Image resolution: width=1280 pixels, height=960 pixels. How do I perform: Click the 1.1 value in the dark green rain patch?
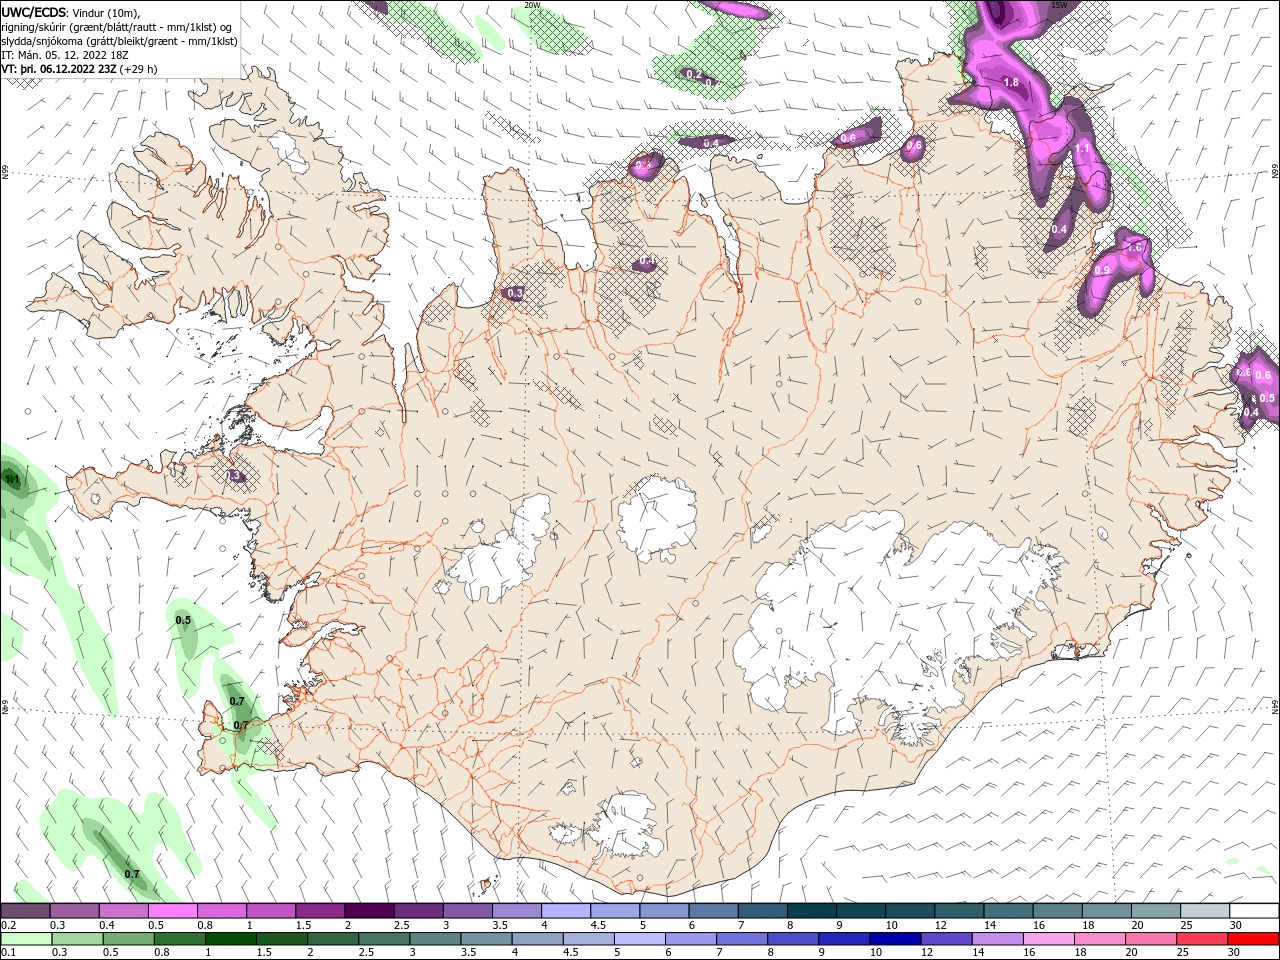pyautogui.click(x=13, y=480)
